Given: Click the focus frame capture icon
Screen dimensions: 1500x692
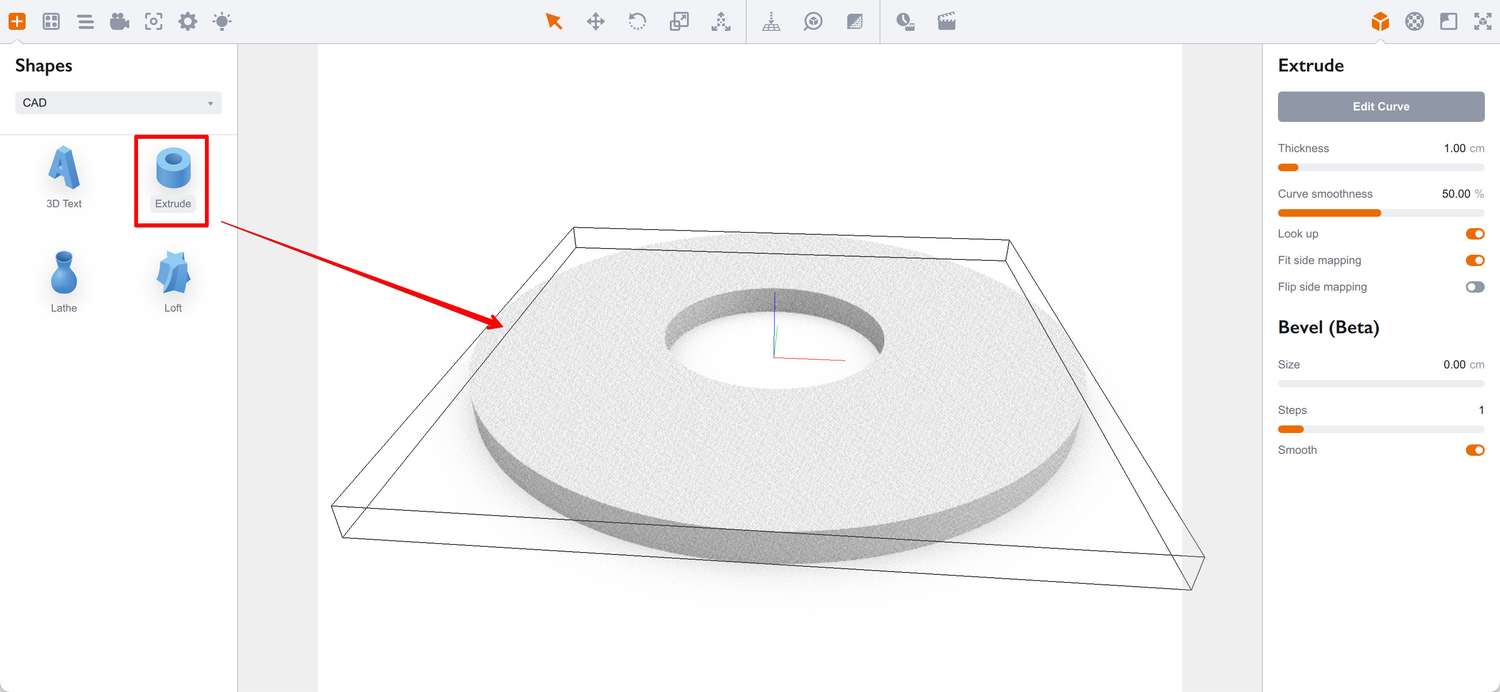Looking at the screenshot, I should [x=153, y=21].
